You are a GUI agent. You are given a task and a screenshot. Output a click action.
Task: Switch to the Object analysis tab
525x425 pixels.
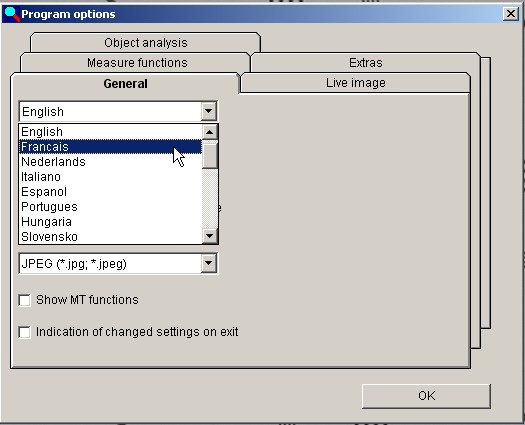145,43
